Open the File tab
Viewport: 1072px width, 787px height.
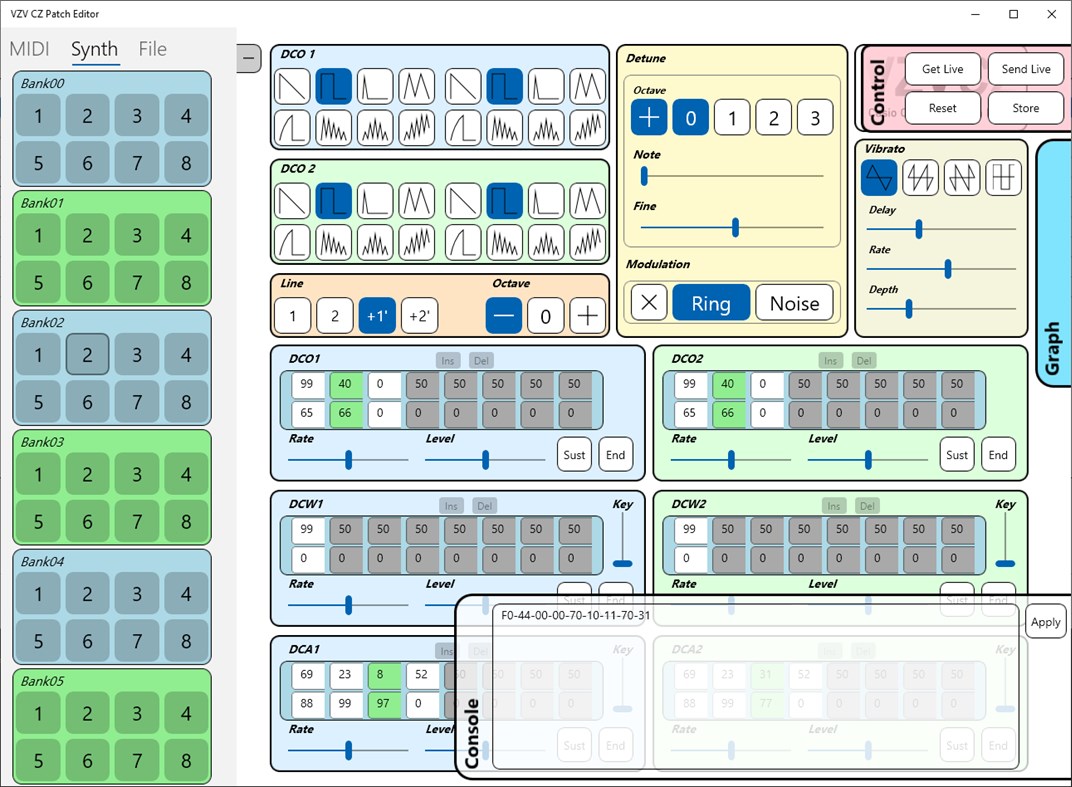pyautogui.click(x=152, y=48)
